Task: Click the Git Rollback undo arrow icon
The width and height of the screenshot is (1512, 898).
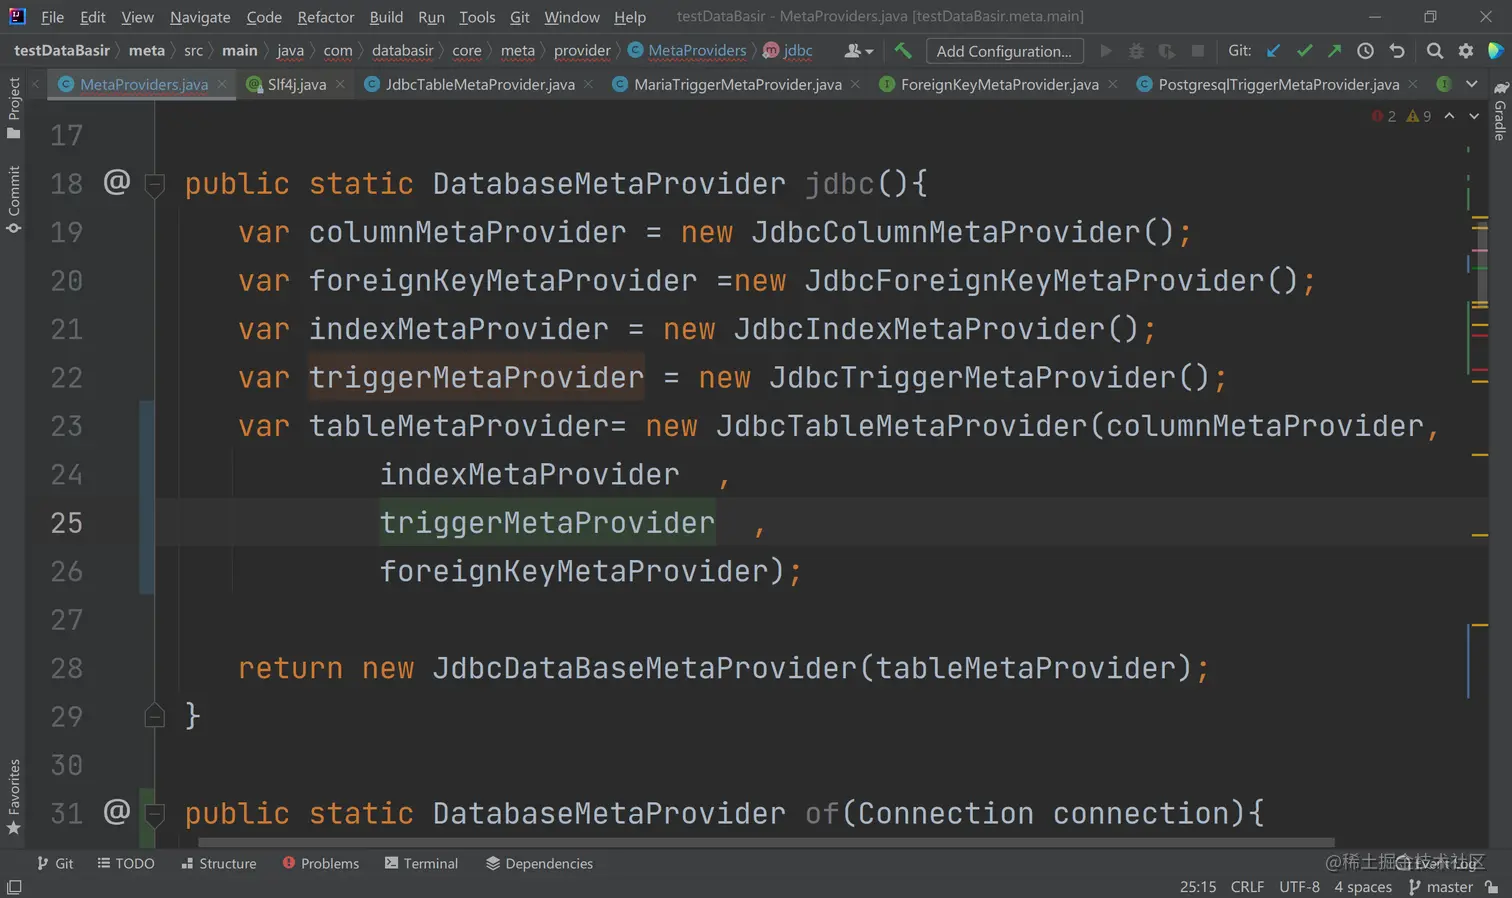Action: [1397, 50]
